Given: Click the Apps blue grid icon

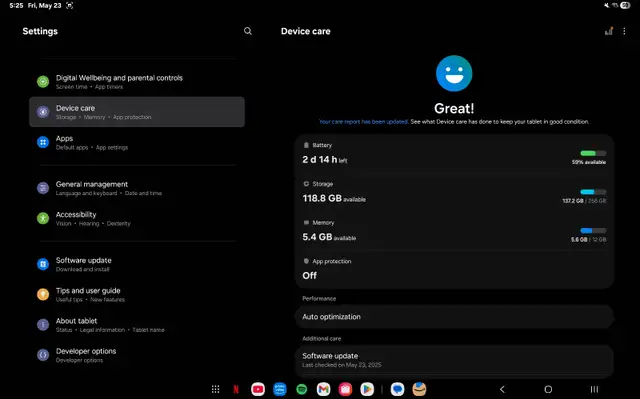Looking at the screenshot, I should (43, 142).
